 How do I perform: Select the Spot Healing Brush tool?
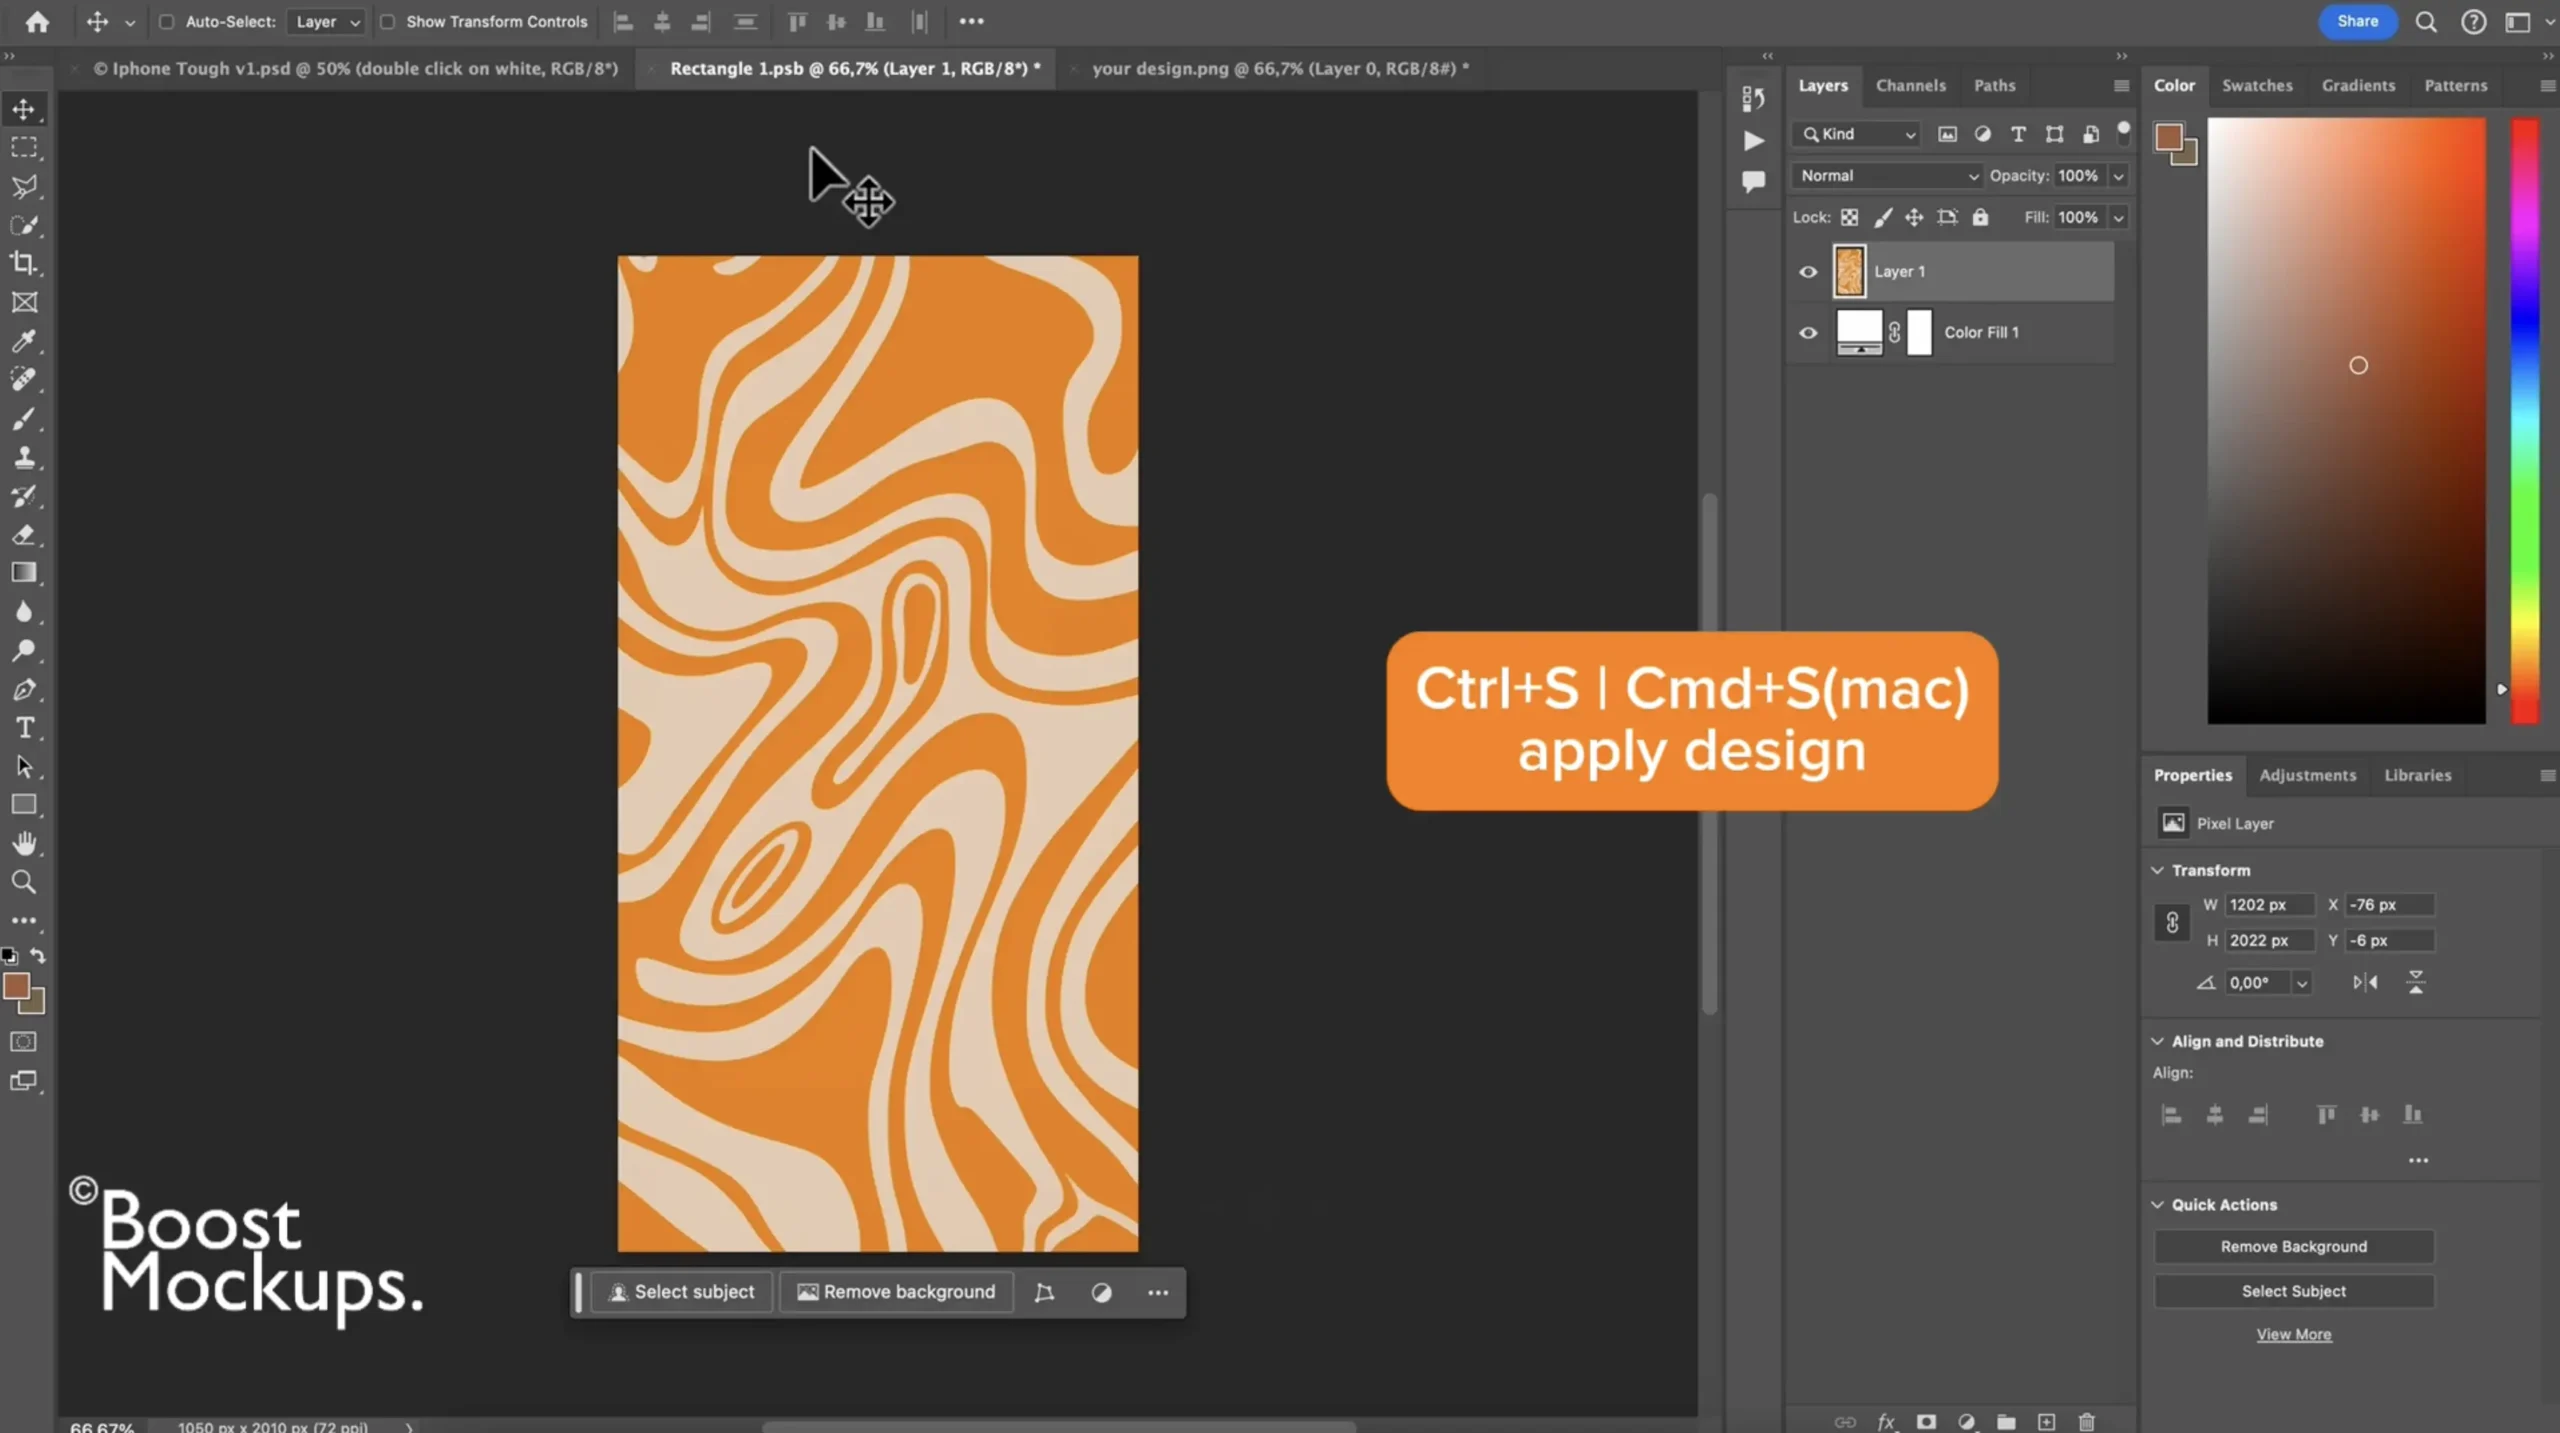tap(24, 379)
